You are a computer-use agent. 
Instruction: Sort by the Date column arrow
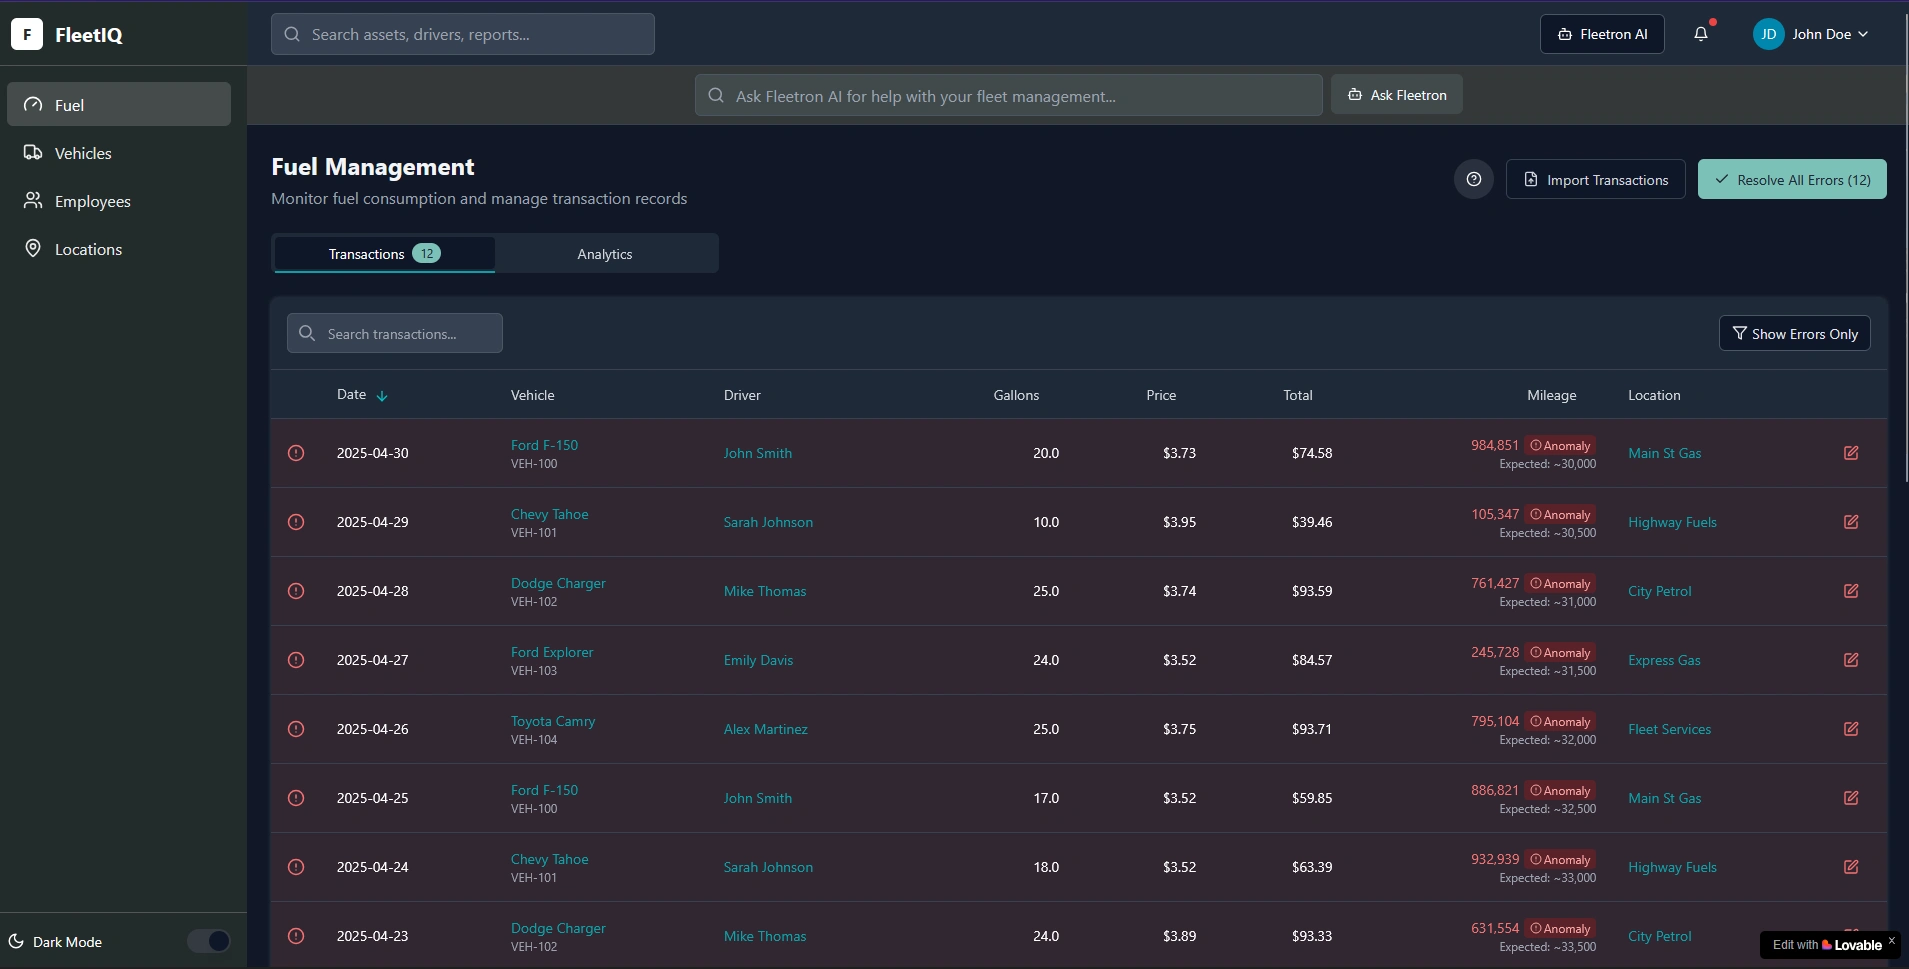pyautogui.click(x=382, y=396)
